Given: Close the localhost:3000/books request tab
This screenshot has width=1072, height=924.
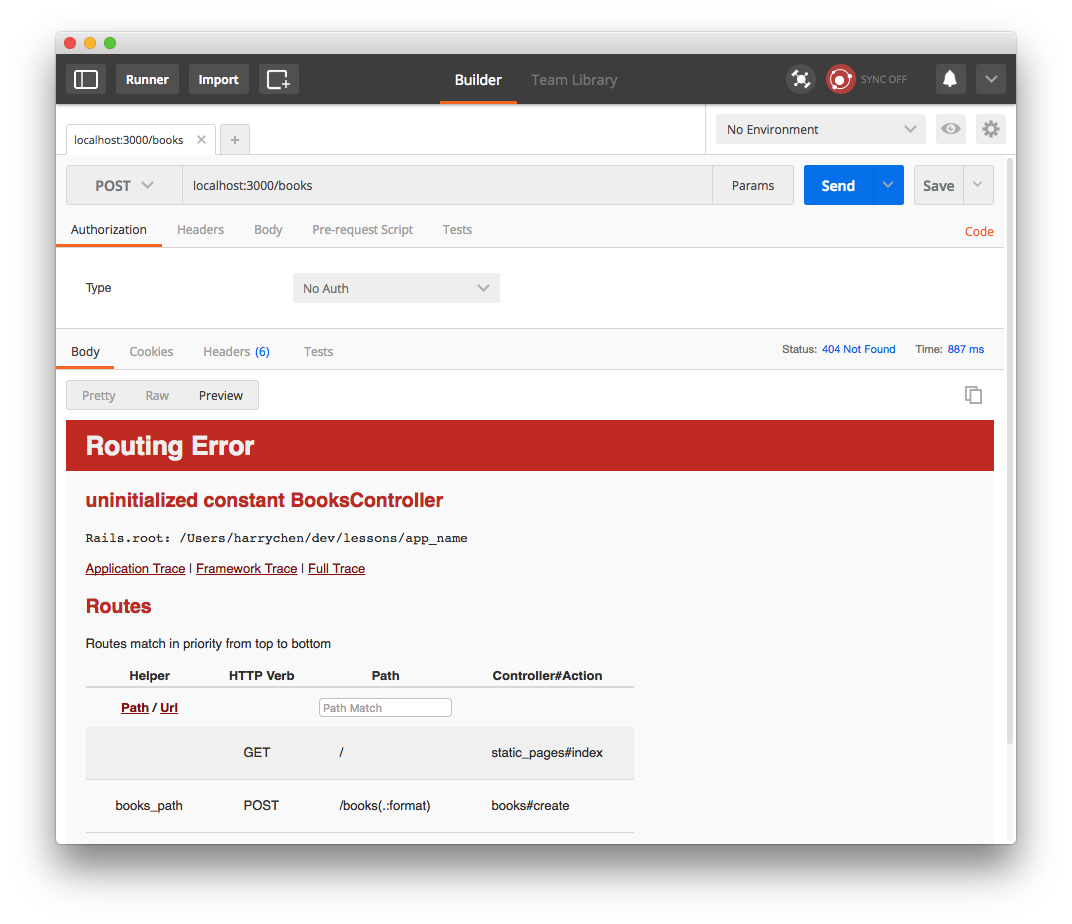Looking at the screenshot, I should pyautogui.click(x=201, y=140).
